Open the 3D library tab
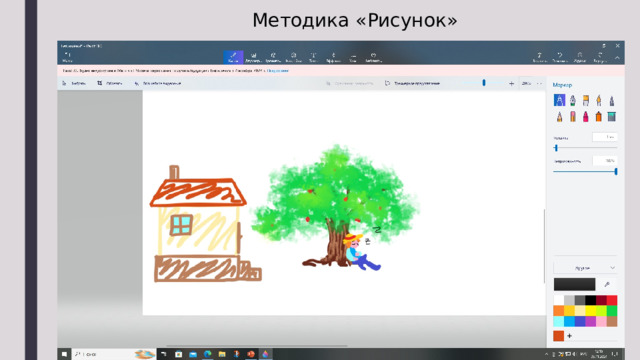The width and height of the screenshot is (640, 360). 373,57
